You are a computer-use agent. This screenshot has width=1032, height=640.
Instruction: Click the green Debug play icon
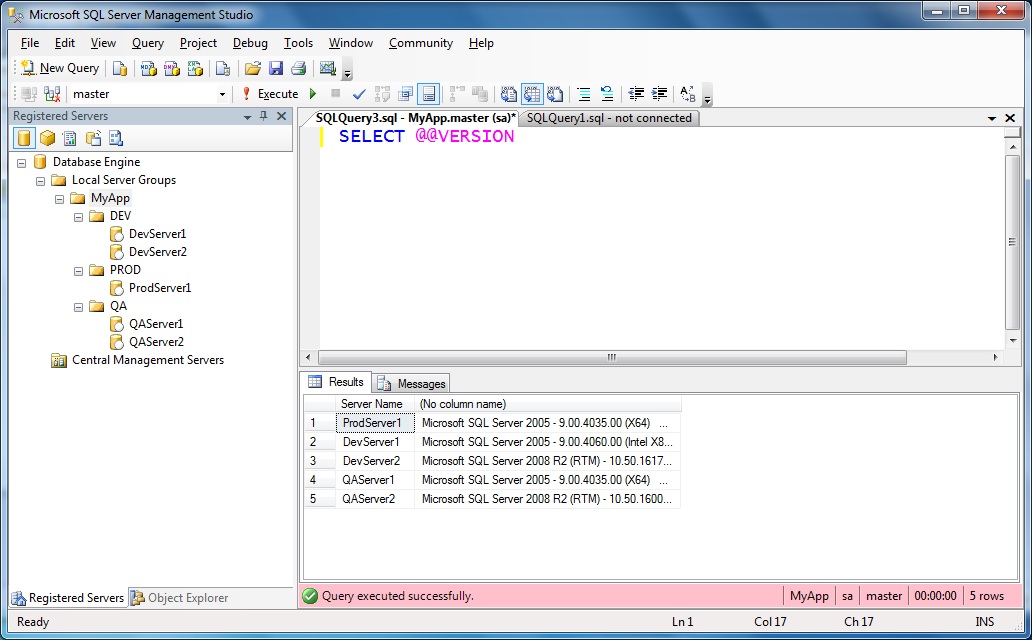pos(313,94)
